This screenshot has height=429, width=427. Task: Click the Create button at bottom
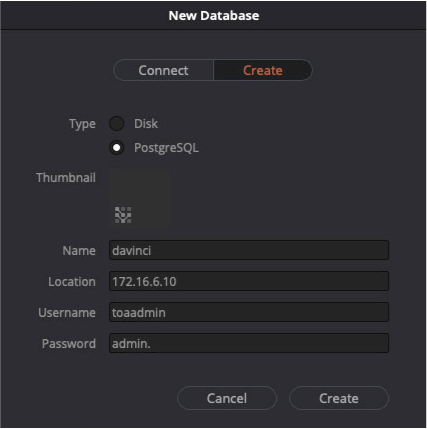click(339, 398)
